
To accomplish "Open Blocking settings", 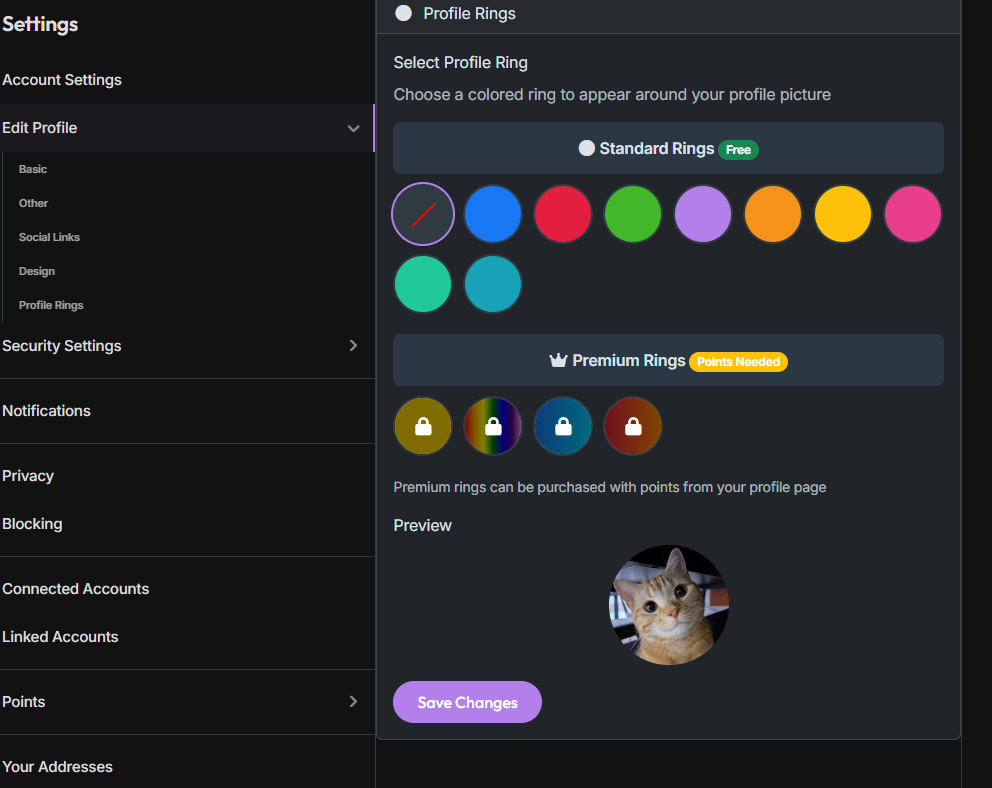I will (x=32, y=524).
